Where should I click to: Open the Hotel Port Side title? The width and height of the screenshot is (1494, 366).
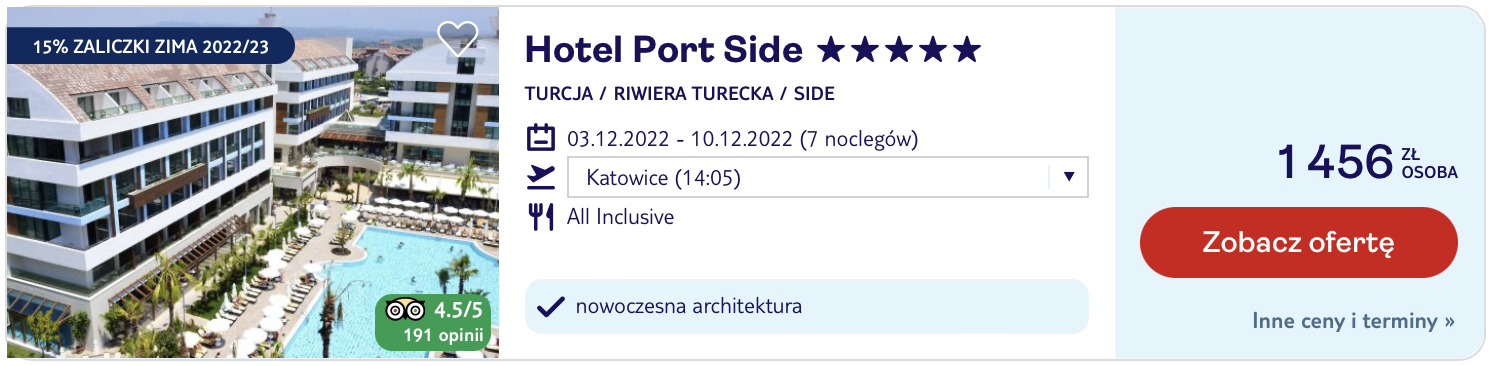[663, 49]
